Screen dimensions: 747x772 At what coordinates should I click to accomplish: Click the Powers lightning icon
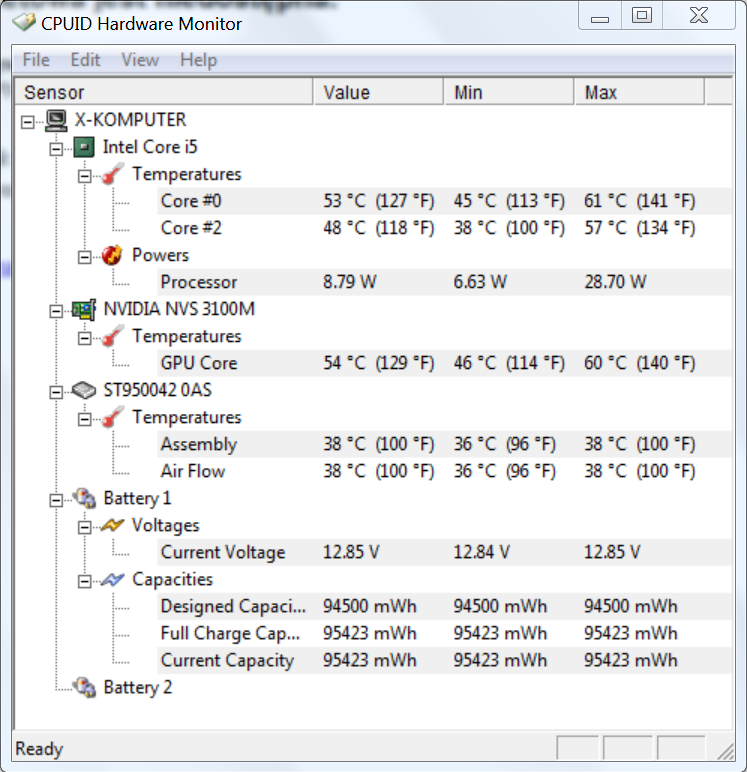[112, 256]
